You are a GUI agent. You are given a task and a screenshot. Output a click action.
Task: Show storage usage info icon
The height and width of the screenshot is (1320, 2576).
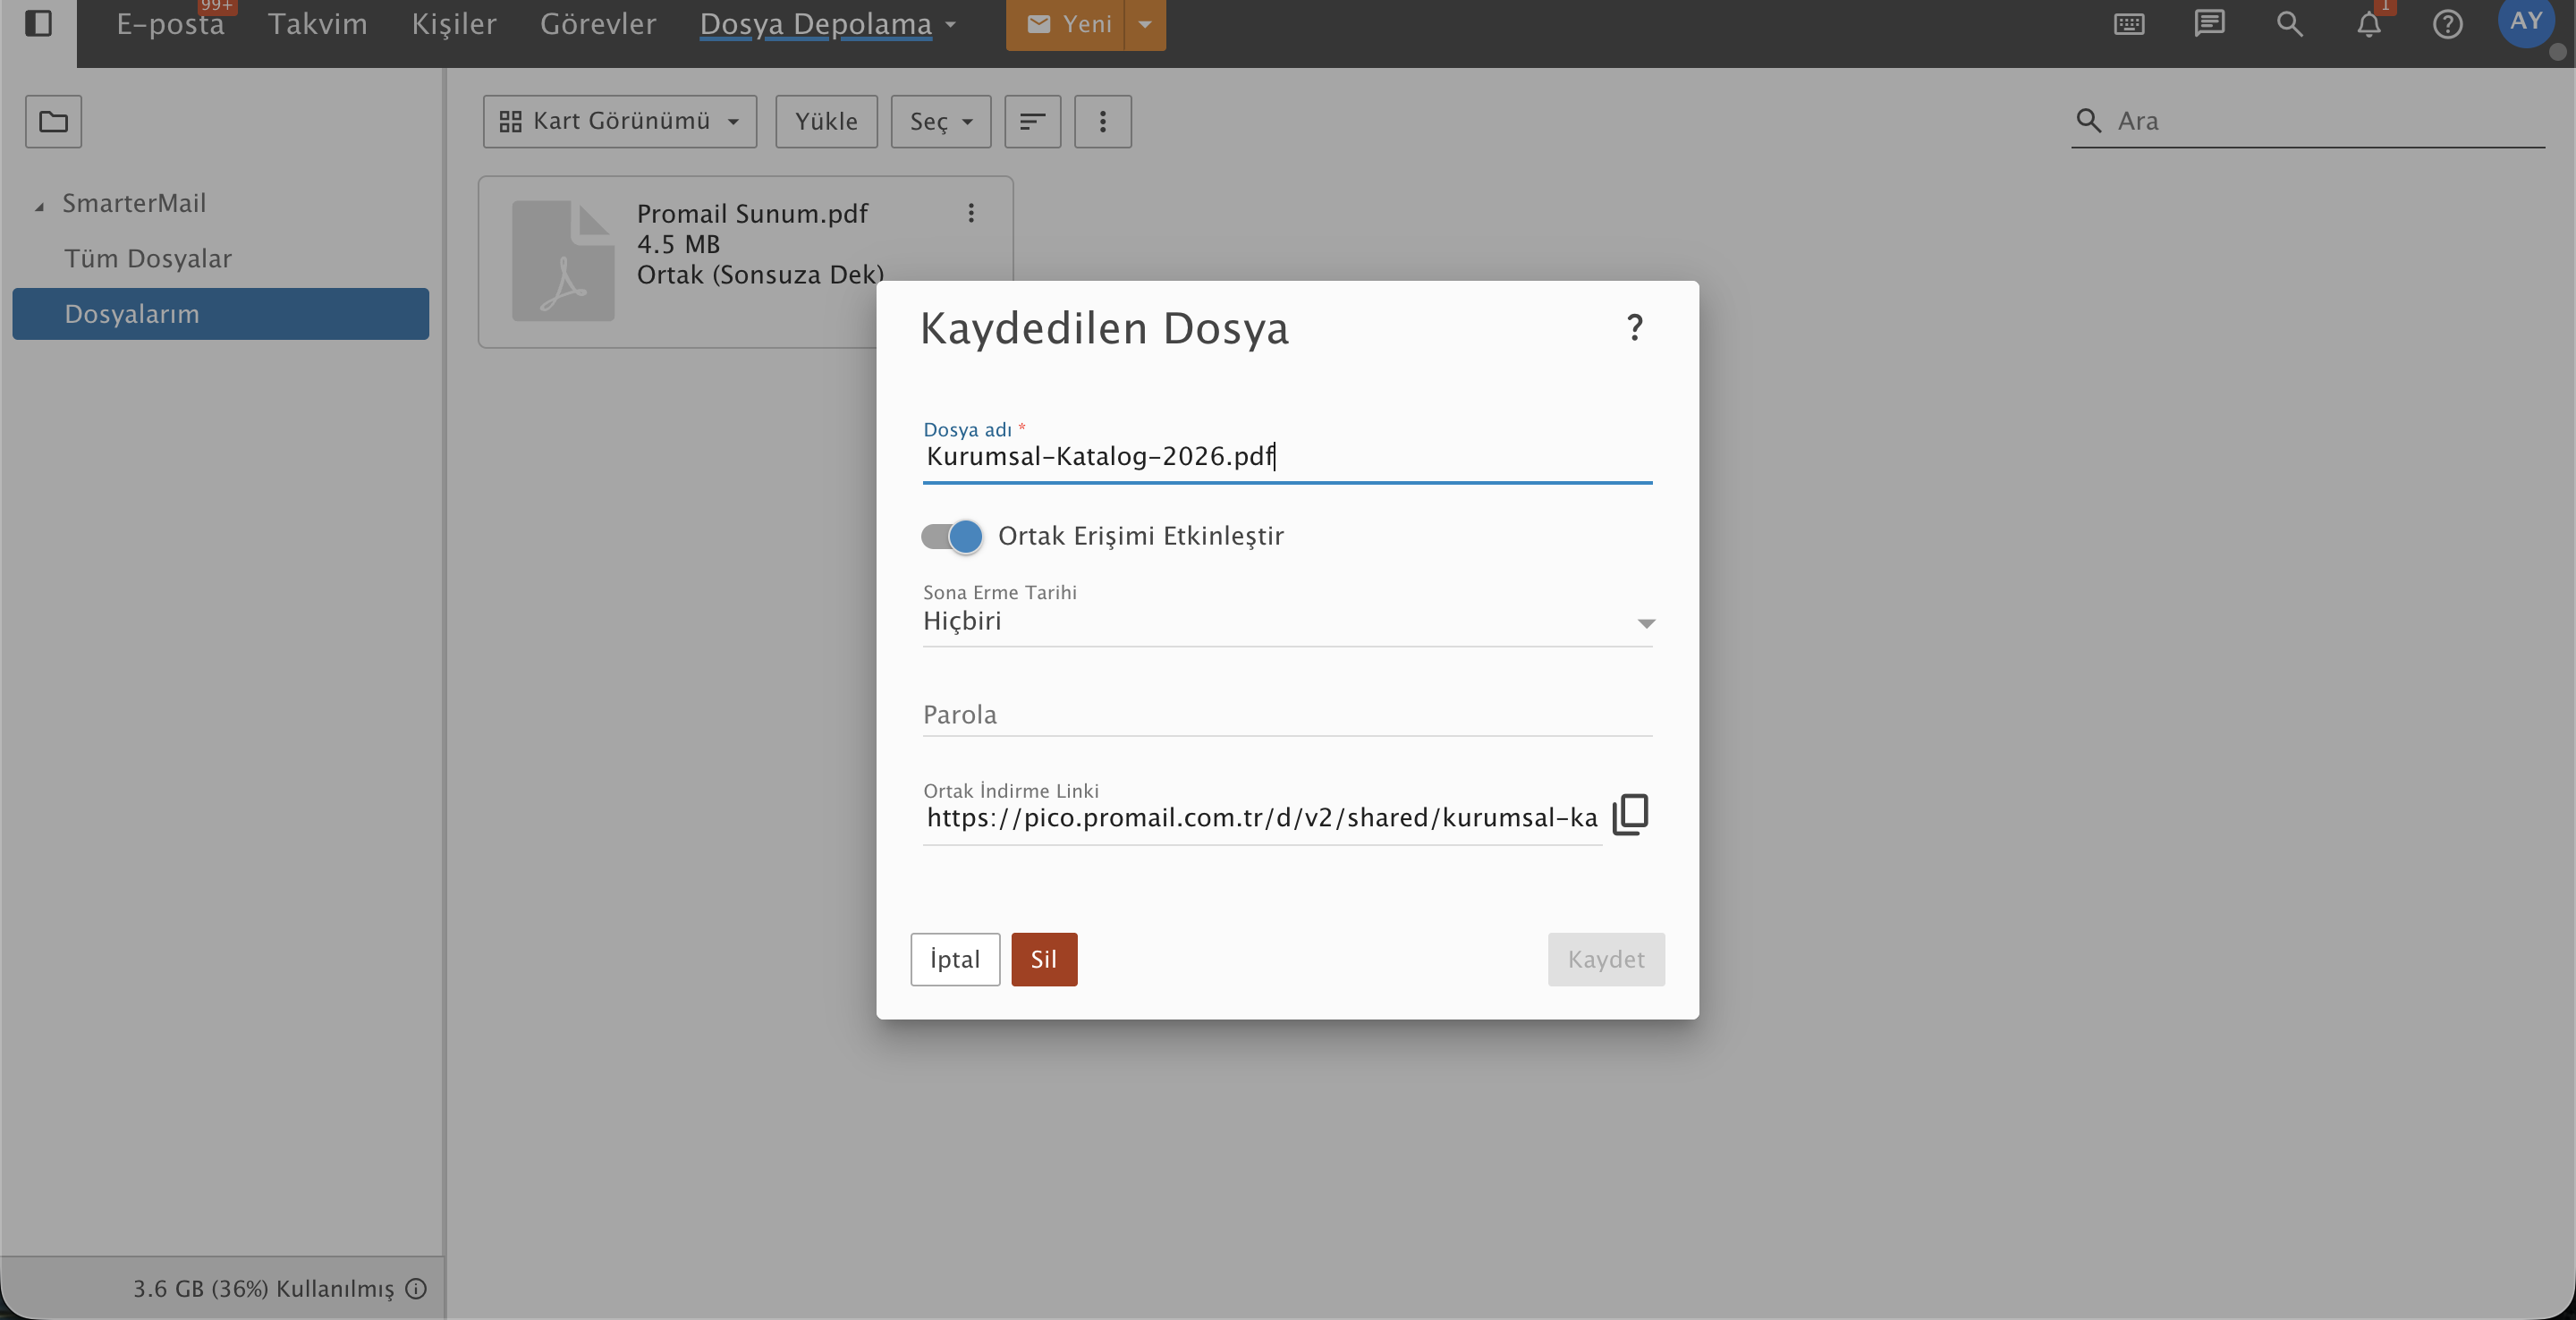[x=416, y=1289]
